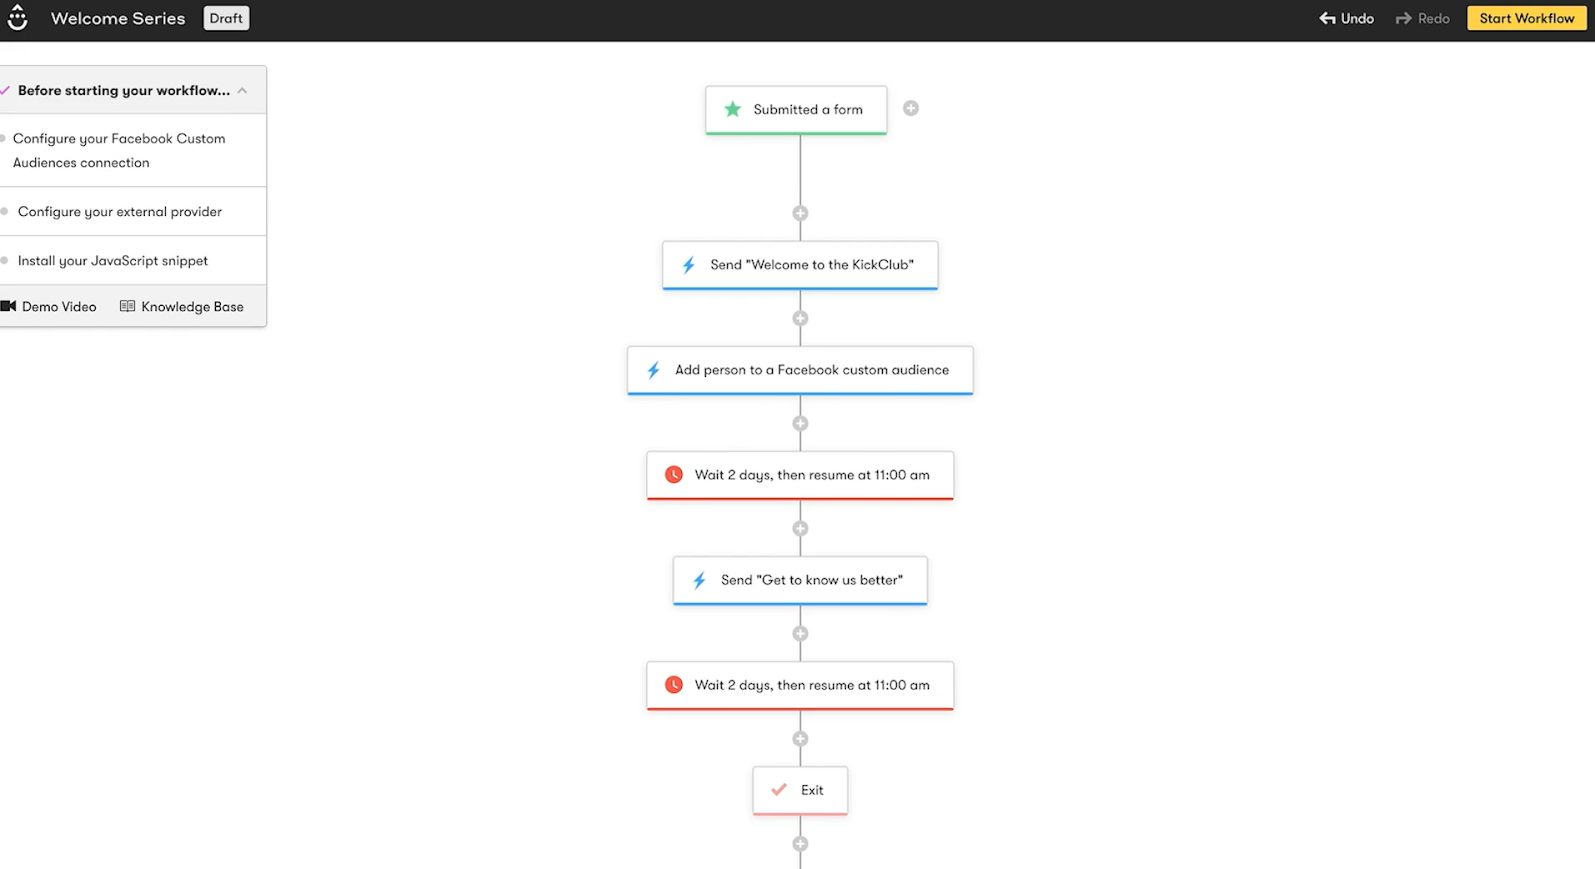Expand the plus below the KickClub email step
Image resolution: width=1595 pixels, height=869 pixels.
tap(800, 317)
